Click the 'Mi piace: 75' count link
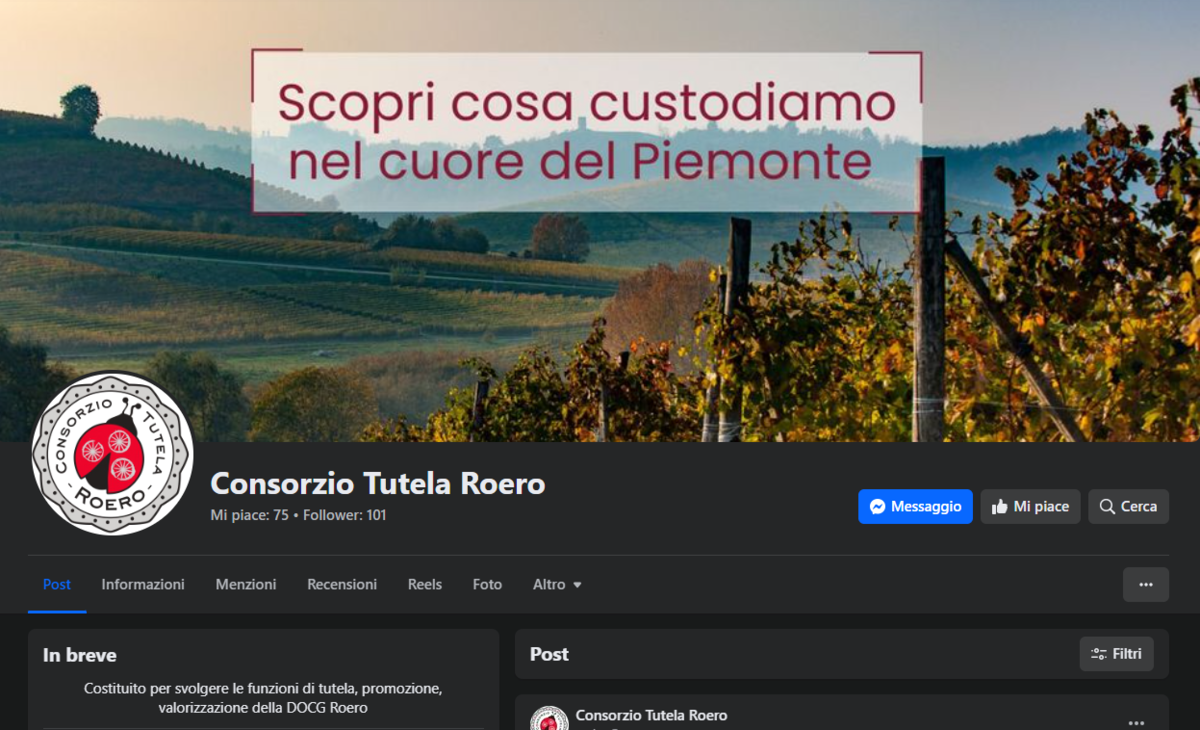The image size is (1200, 730). (249, 516)
